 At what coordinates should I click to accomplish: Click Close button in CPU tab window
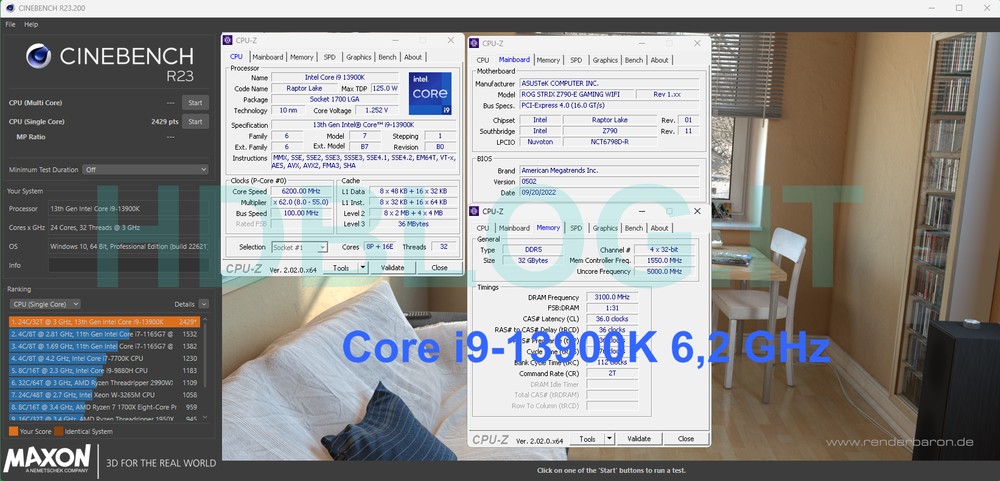point(439,268)
